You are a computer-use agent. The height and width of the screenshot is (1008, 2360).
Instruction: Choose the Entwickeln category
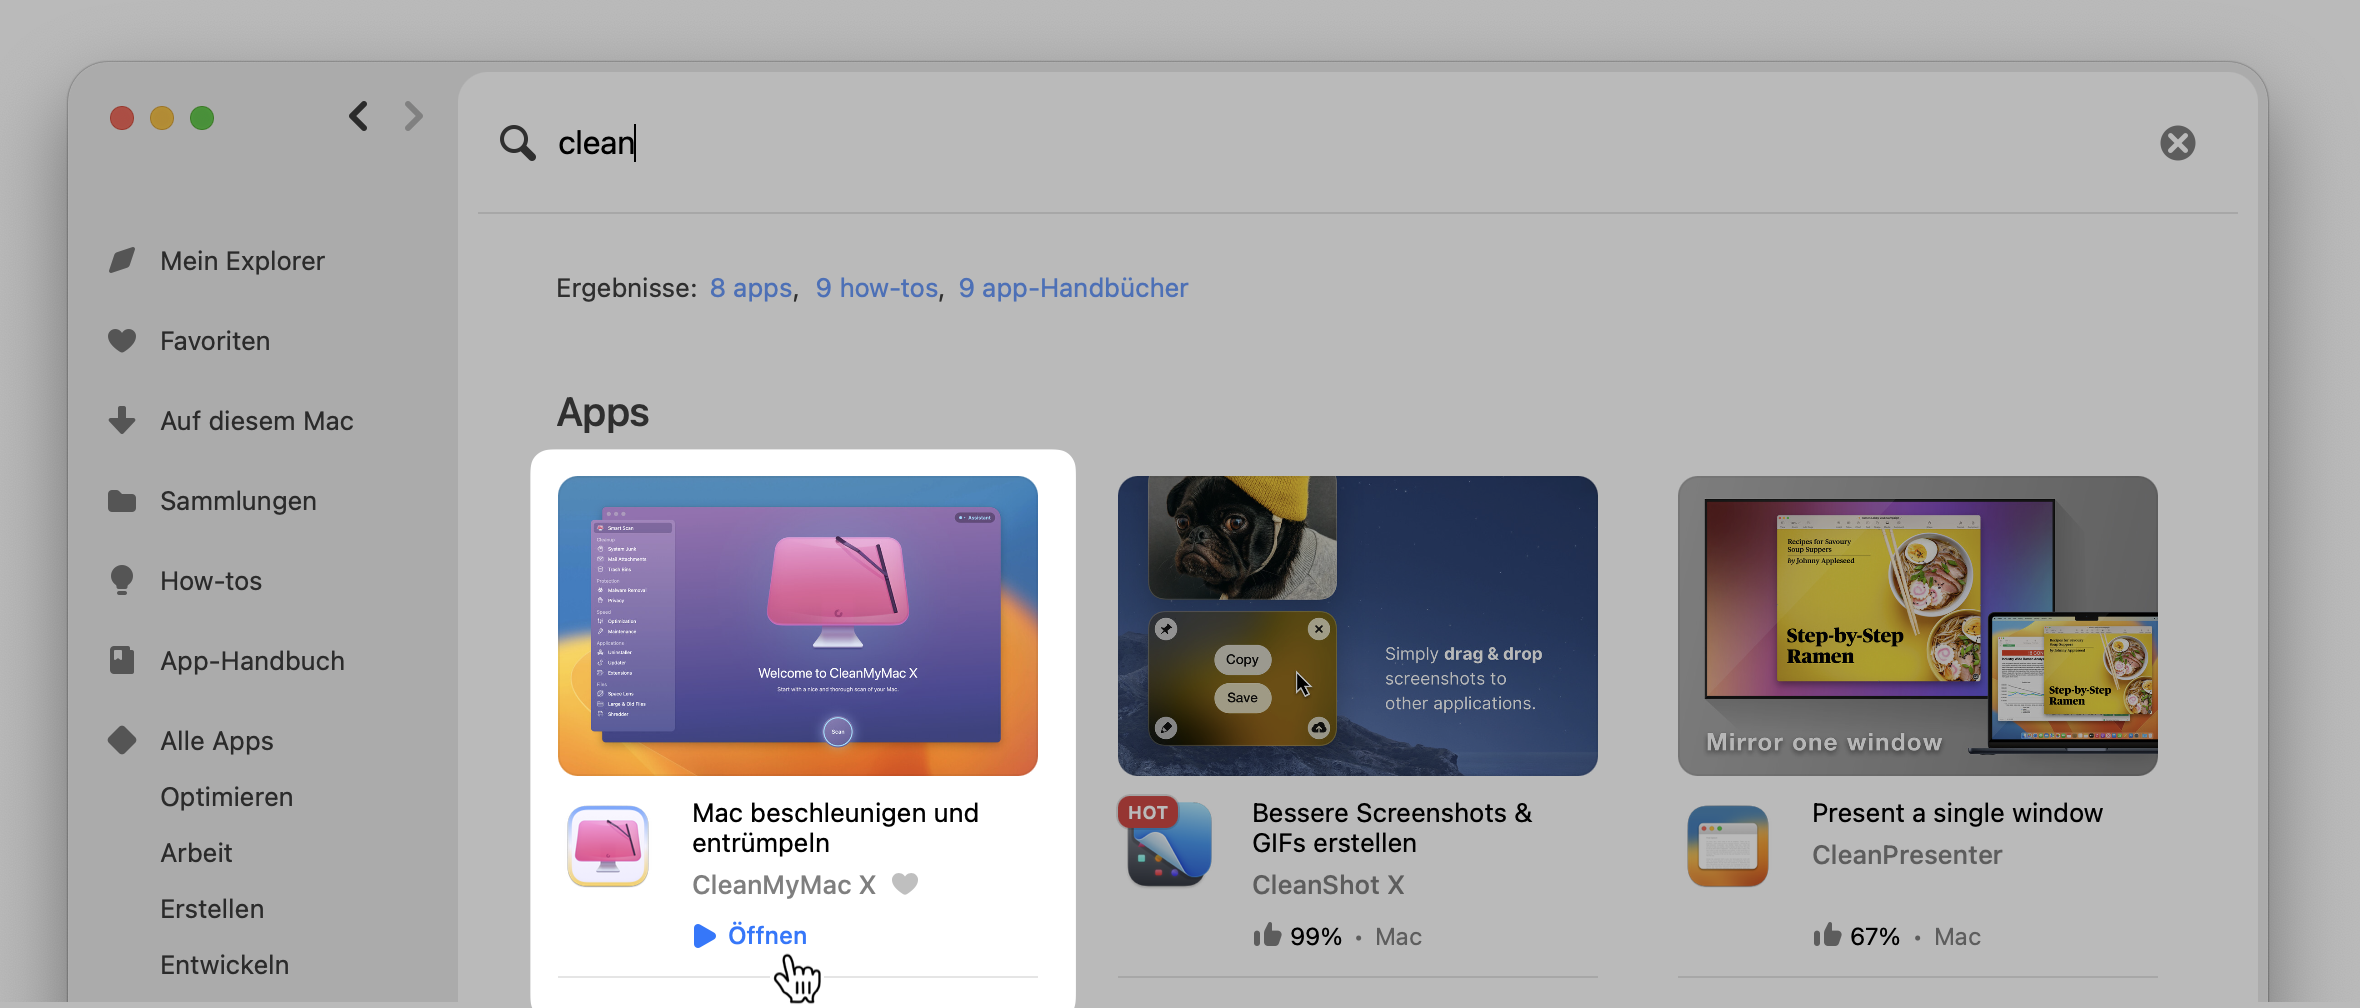point(225,965)
